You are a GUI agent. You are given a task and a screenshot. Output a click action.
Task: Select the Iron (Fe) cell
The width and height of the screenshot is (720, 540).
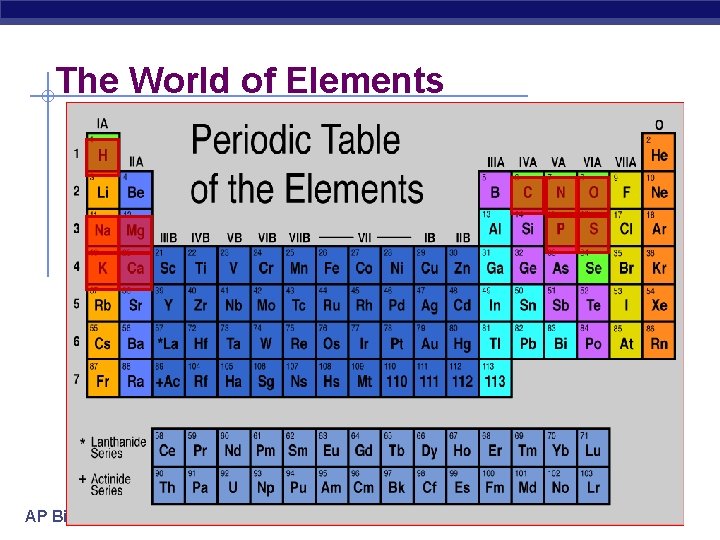332,266
